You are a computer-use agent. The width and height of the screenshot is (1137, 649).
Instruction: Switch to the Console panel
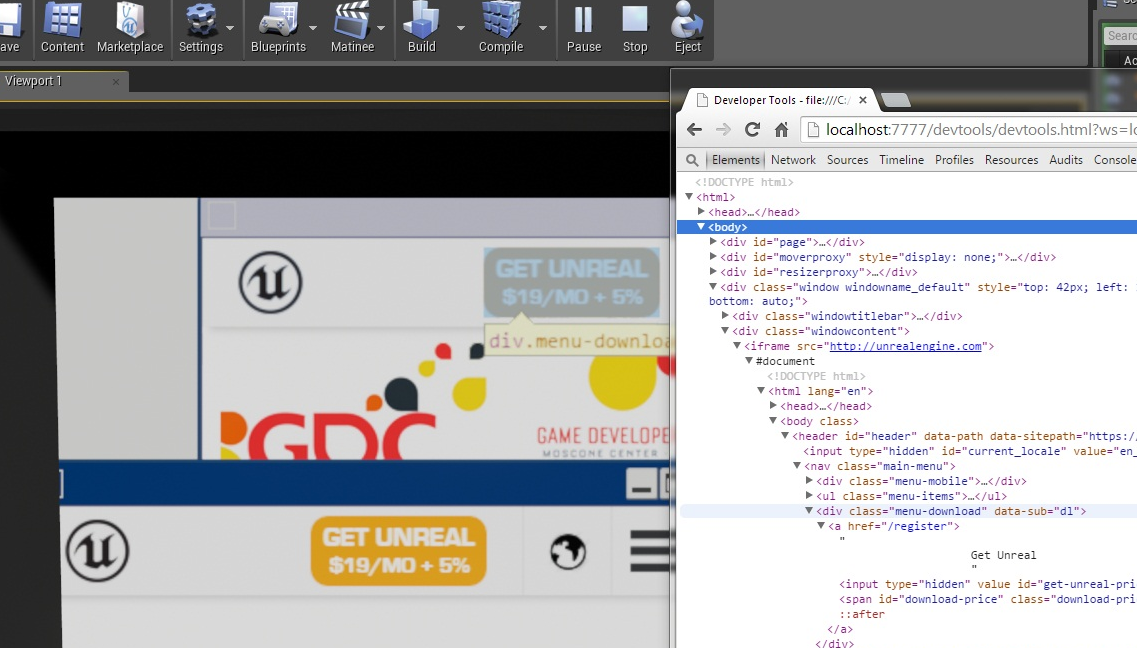pos(1115,160)
